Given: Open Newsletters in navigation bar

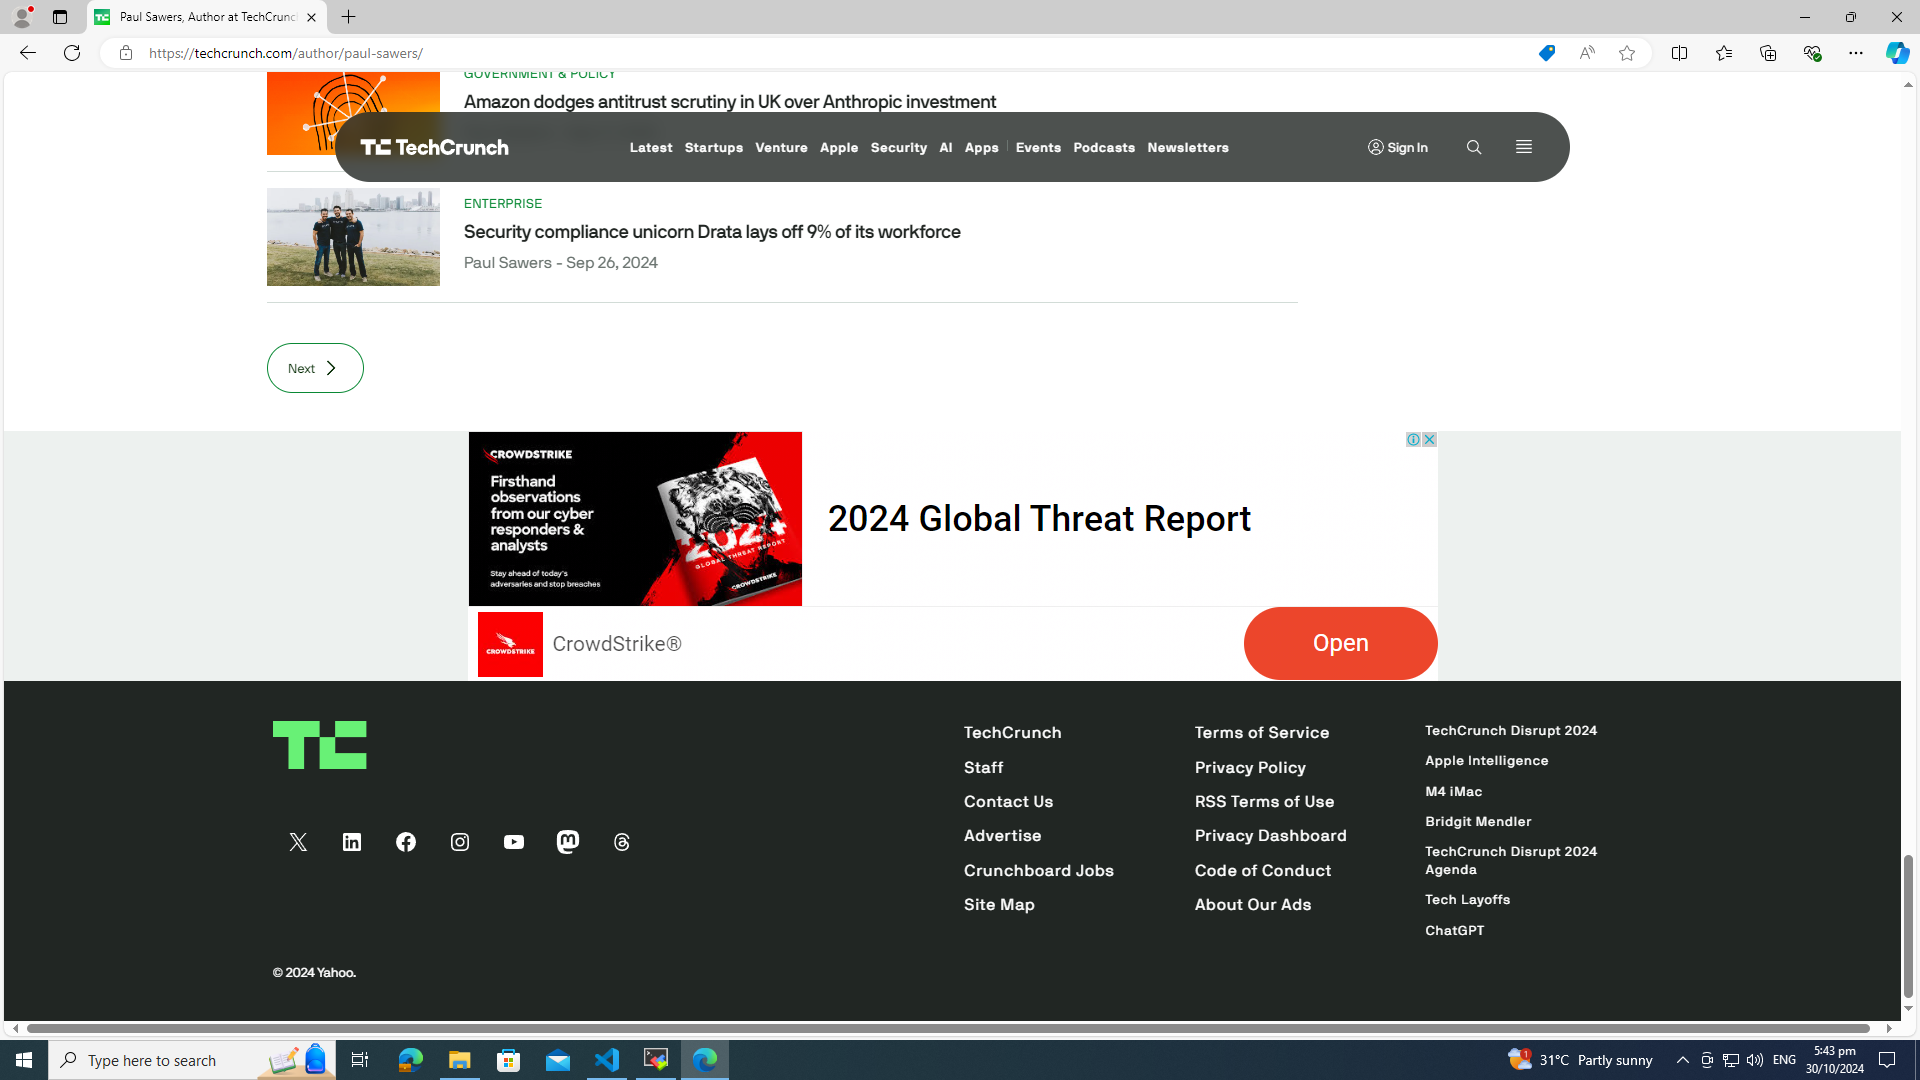Looking at the screenshot, I should tap(1188, 148).
